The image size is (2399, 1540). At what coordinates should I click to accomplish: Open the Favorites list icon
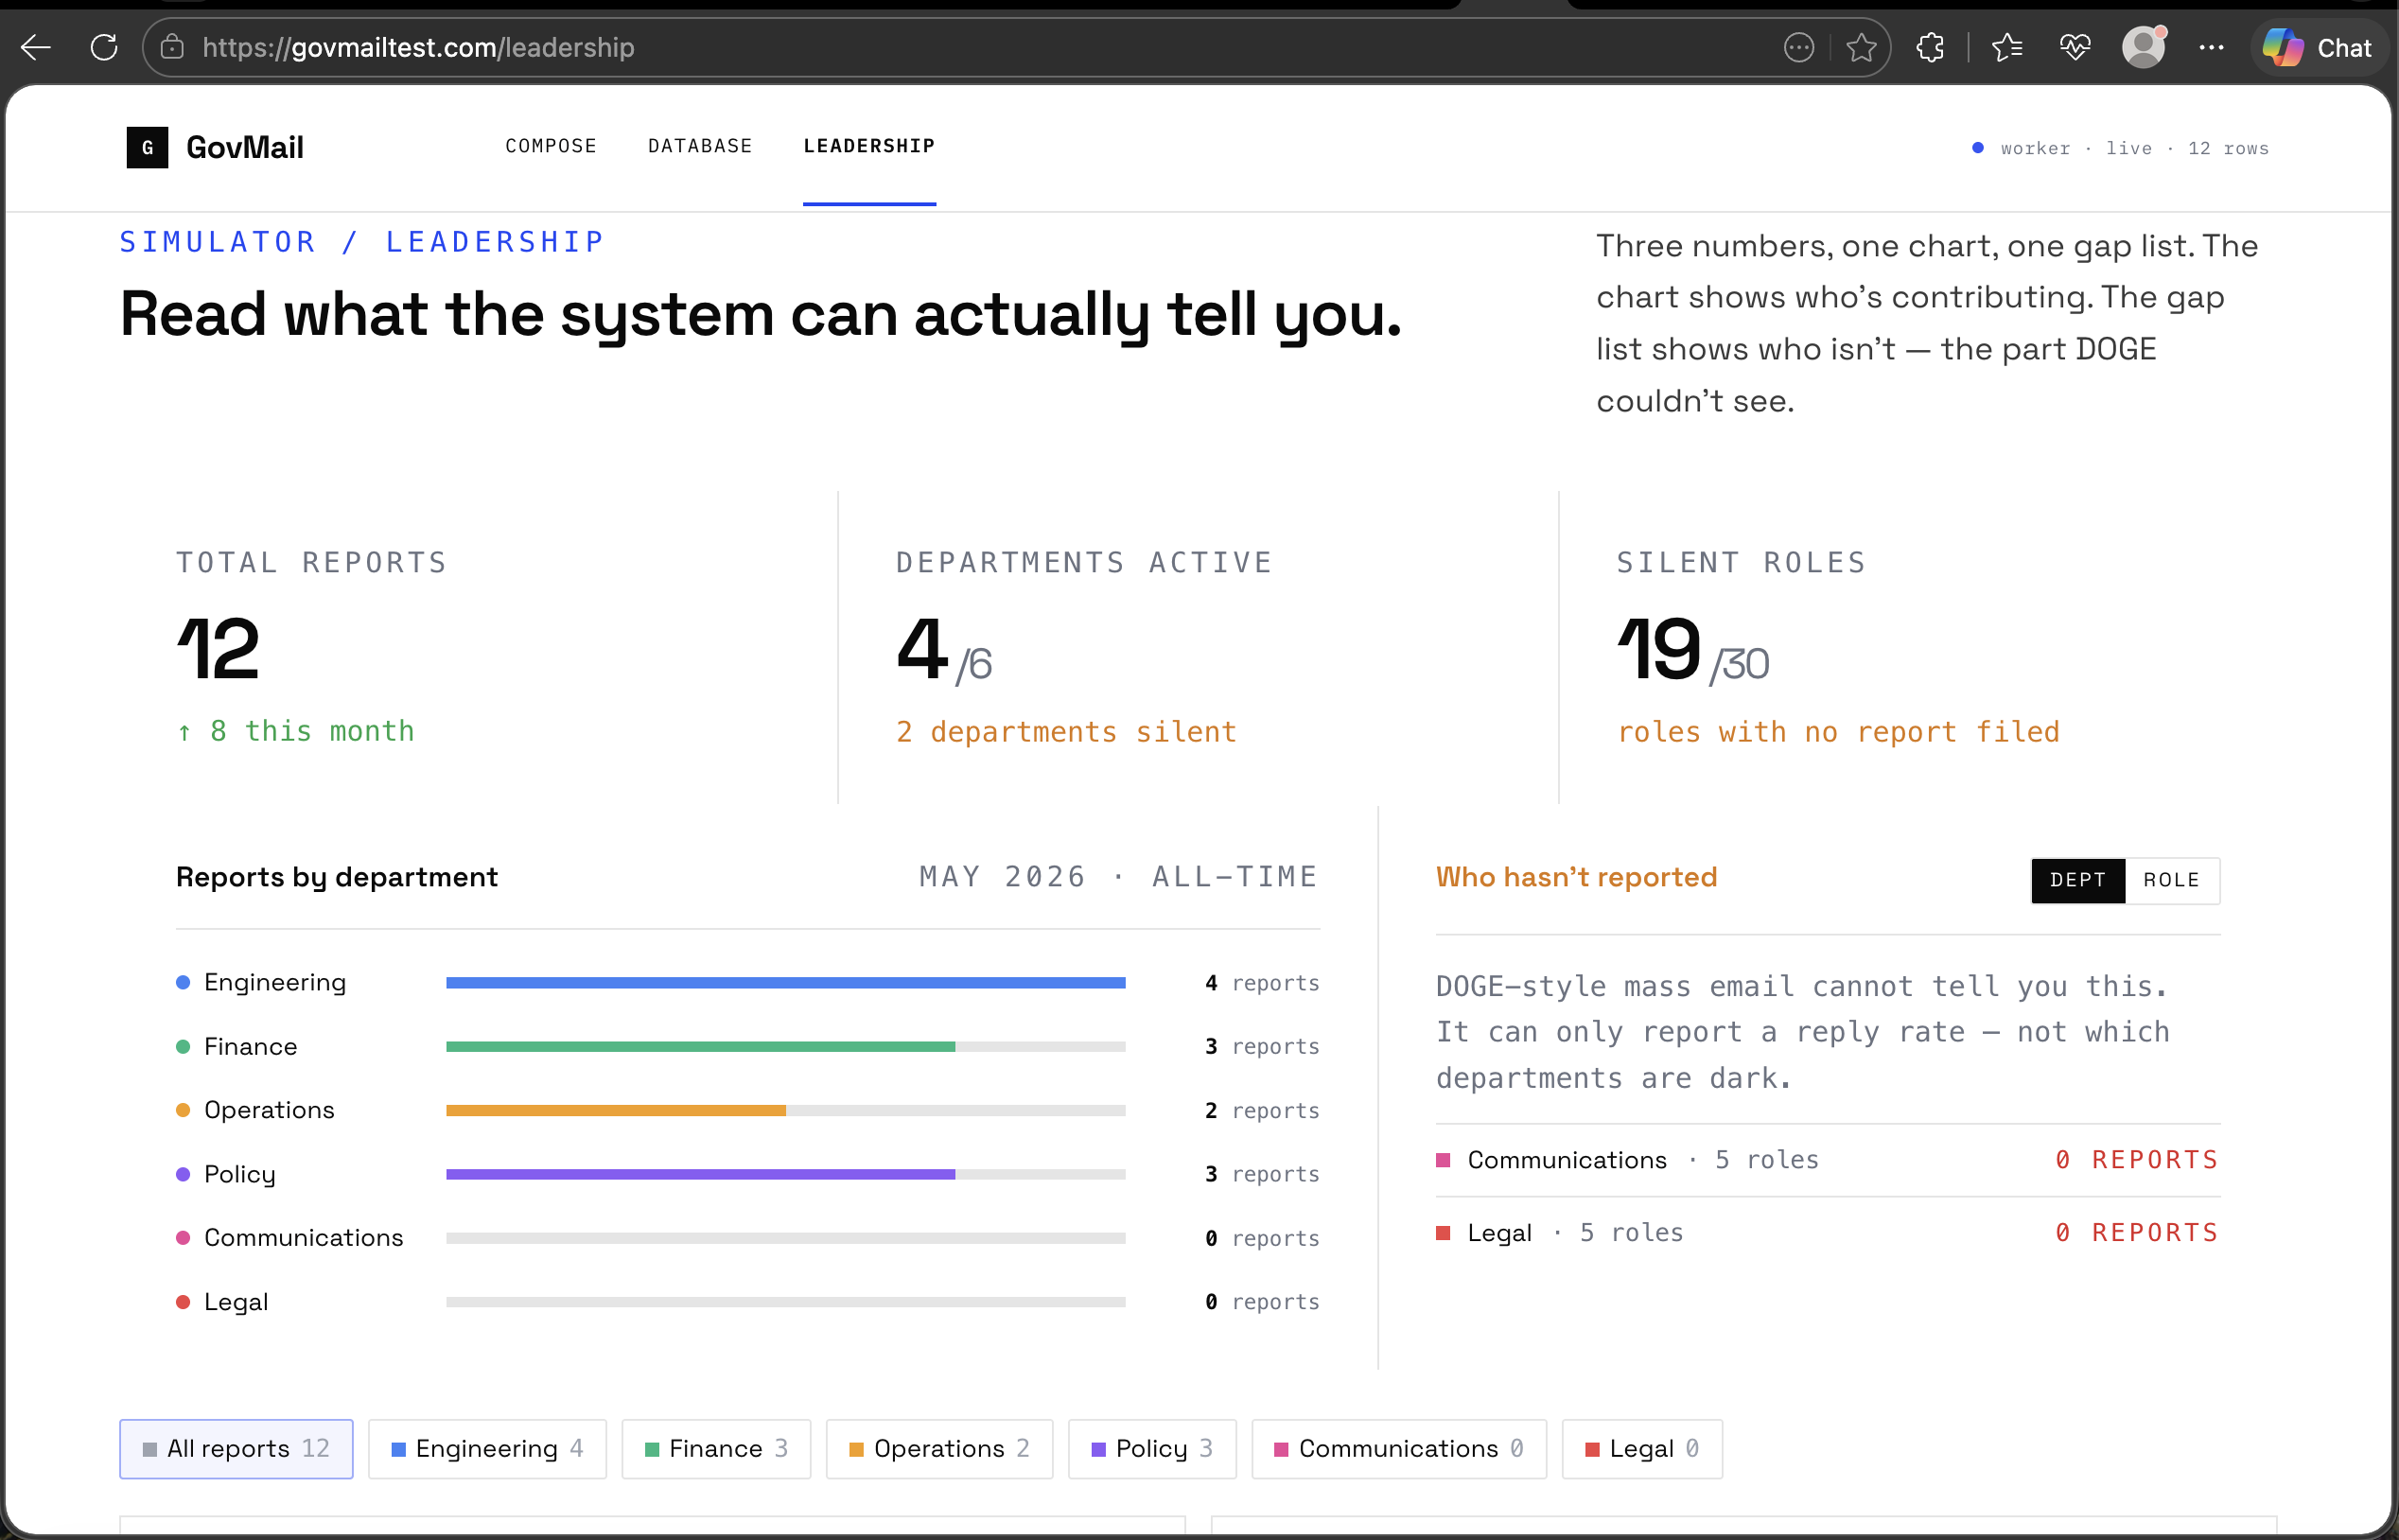2006,47
